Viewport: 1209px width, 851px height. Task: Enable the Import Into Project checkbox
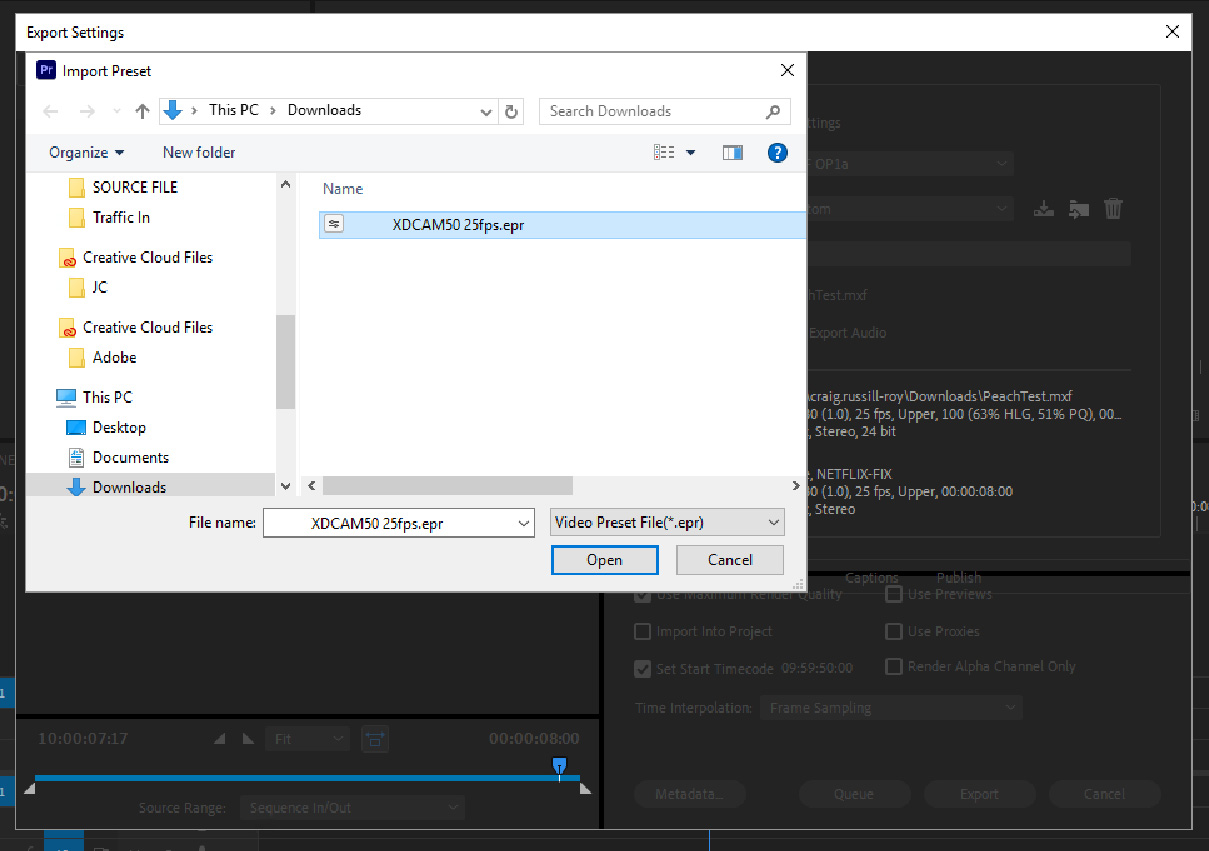click(x=642, y=631)
